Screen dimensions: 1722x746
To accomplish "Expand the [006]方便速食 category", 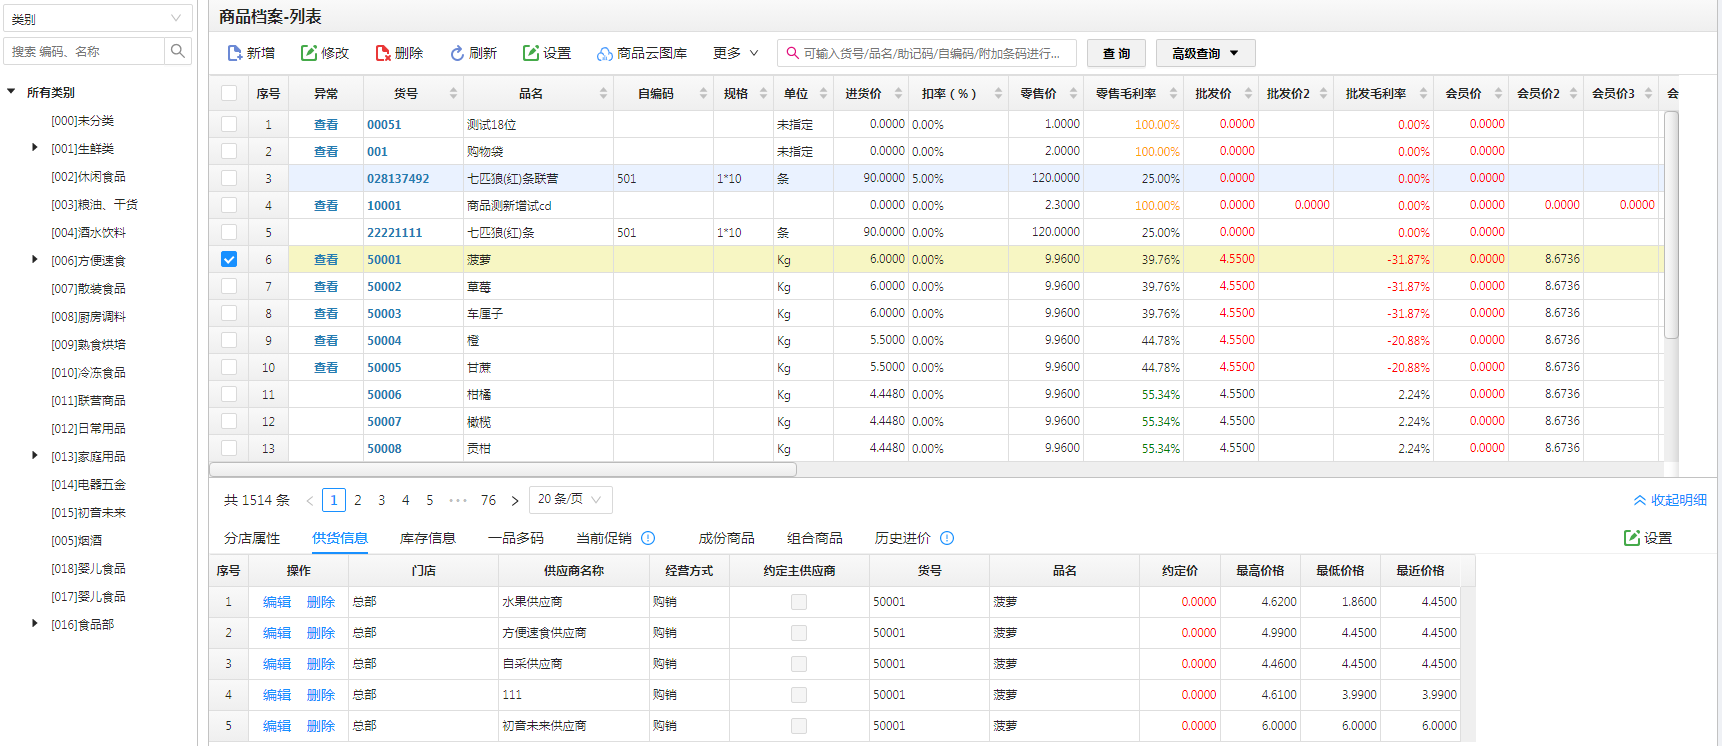I will (x=35, y=260).
